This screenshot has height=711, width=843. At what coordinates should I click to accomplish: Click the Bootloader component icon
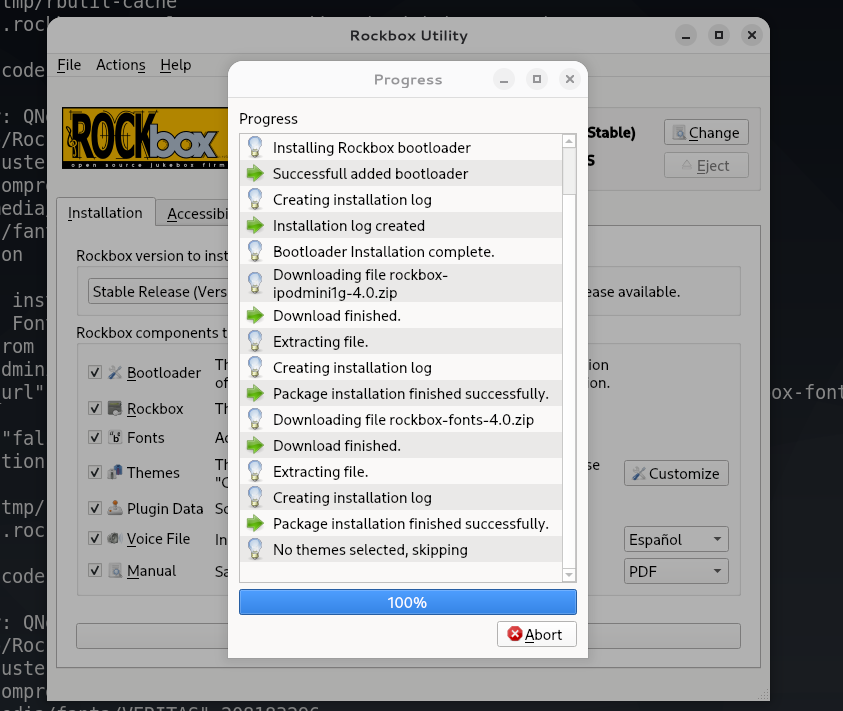point(115,373)
